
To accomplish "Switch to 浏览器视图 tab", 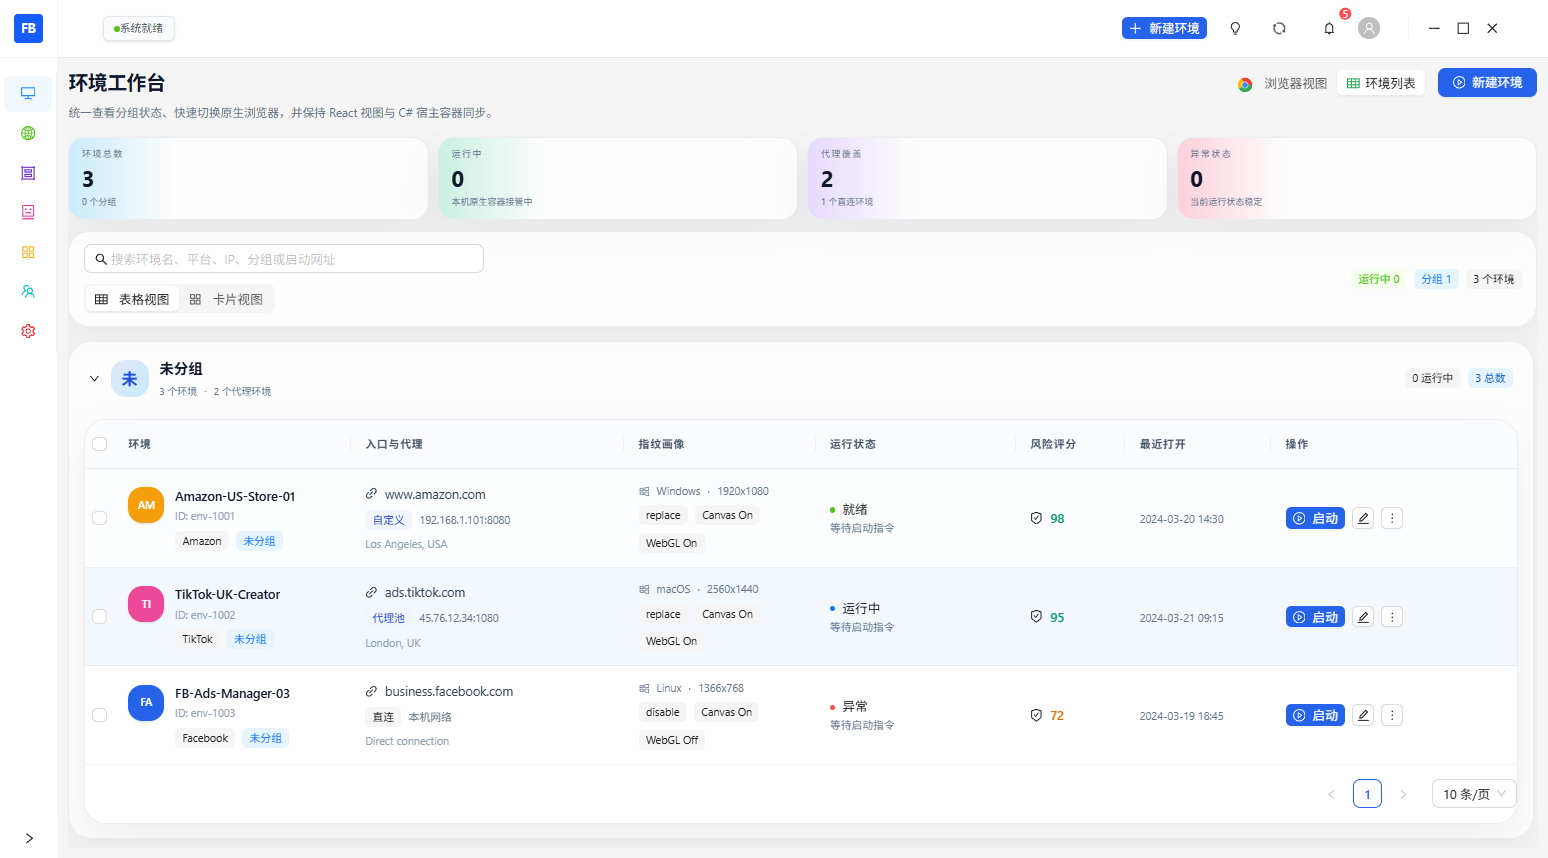I will point(1283,84).
